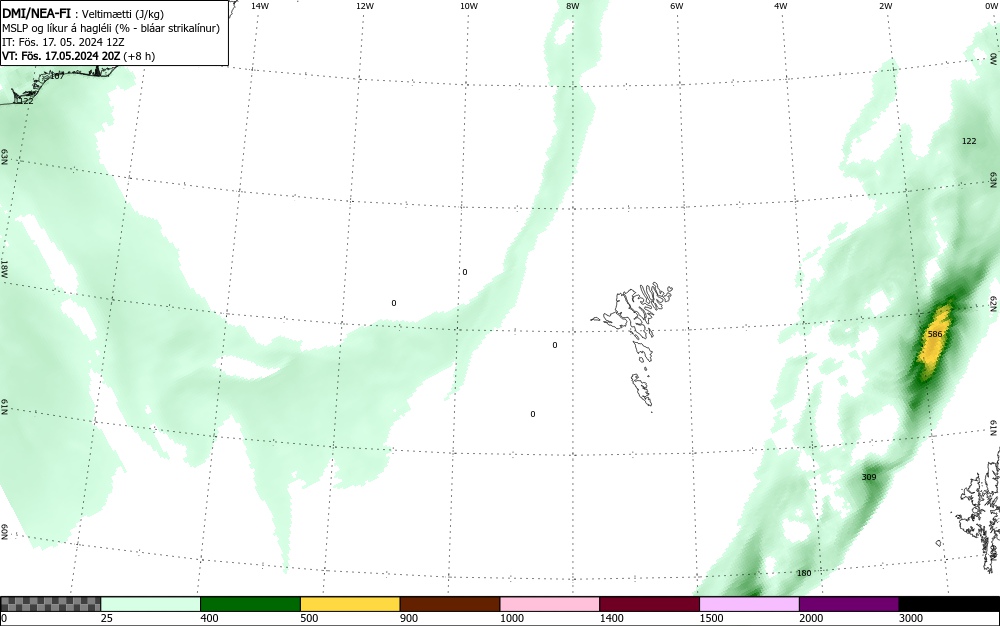Viewport: 1000px width, 626px height.
Task: Click the 6W longitude label
Action: coord(677,6)
